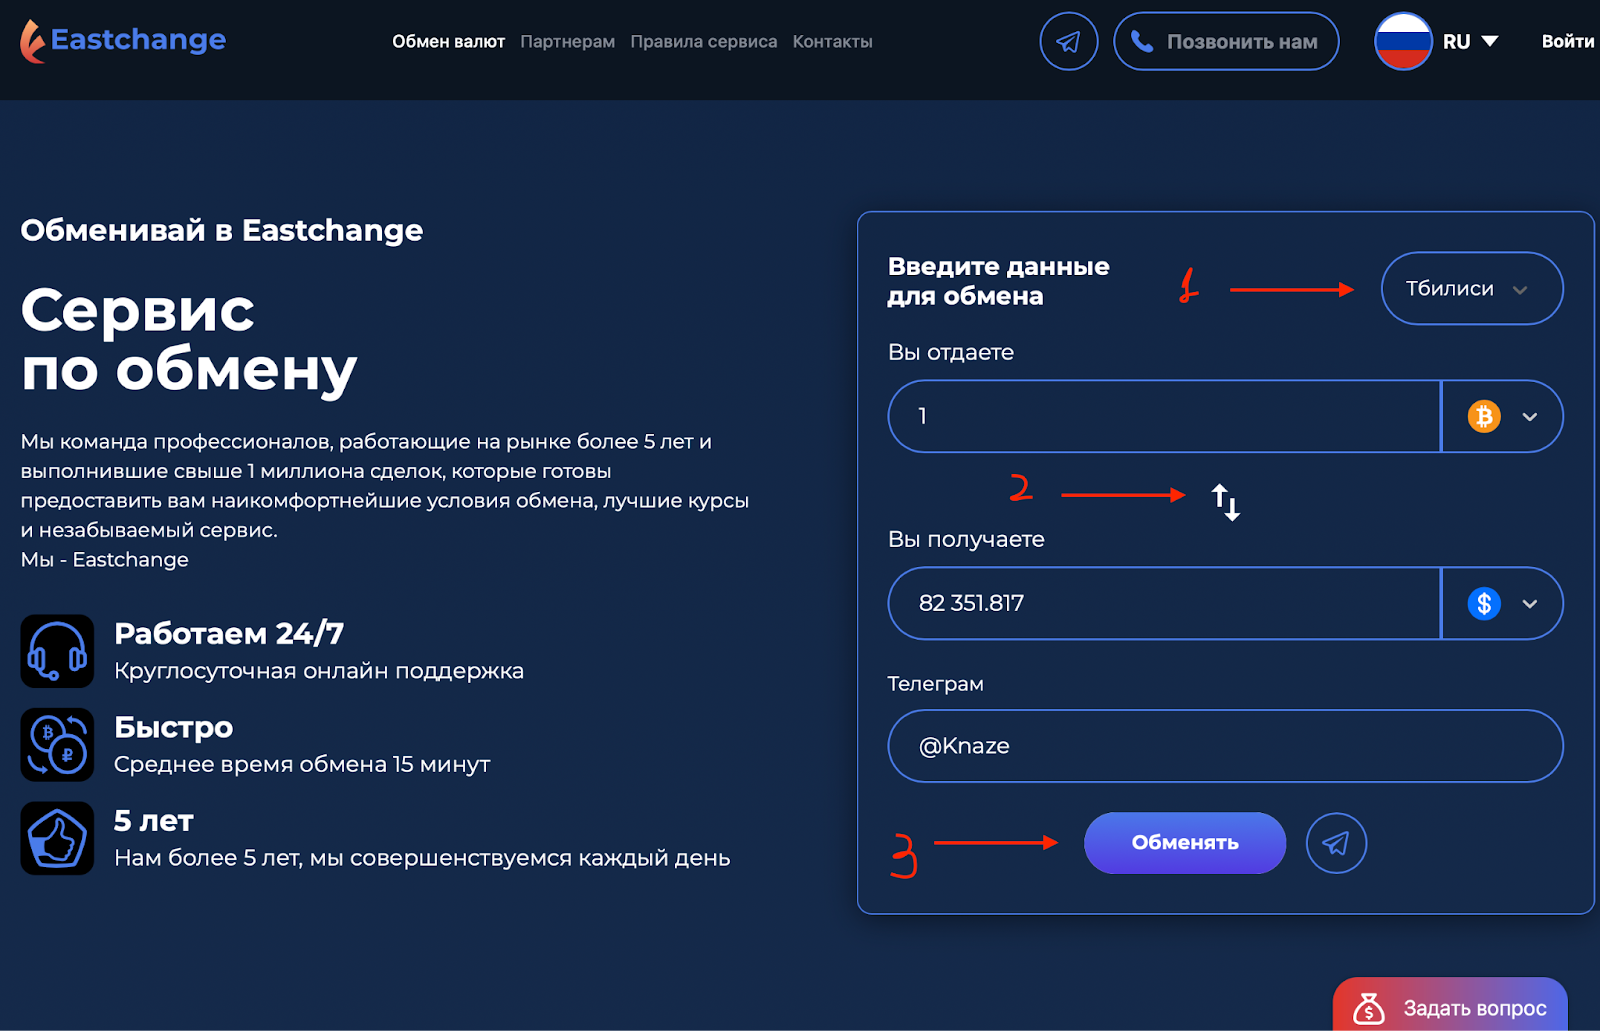Open the Тбилиси city dropdown
The height and width of the screenshot is (1031, 1600).
pos(1472,288)
